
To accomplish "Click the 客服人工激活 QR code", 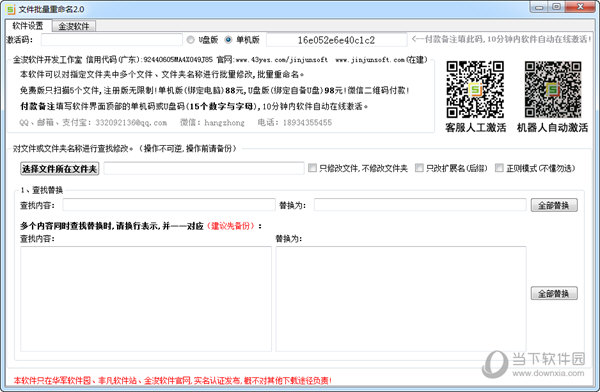I will [475, 89].
